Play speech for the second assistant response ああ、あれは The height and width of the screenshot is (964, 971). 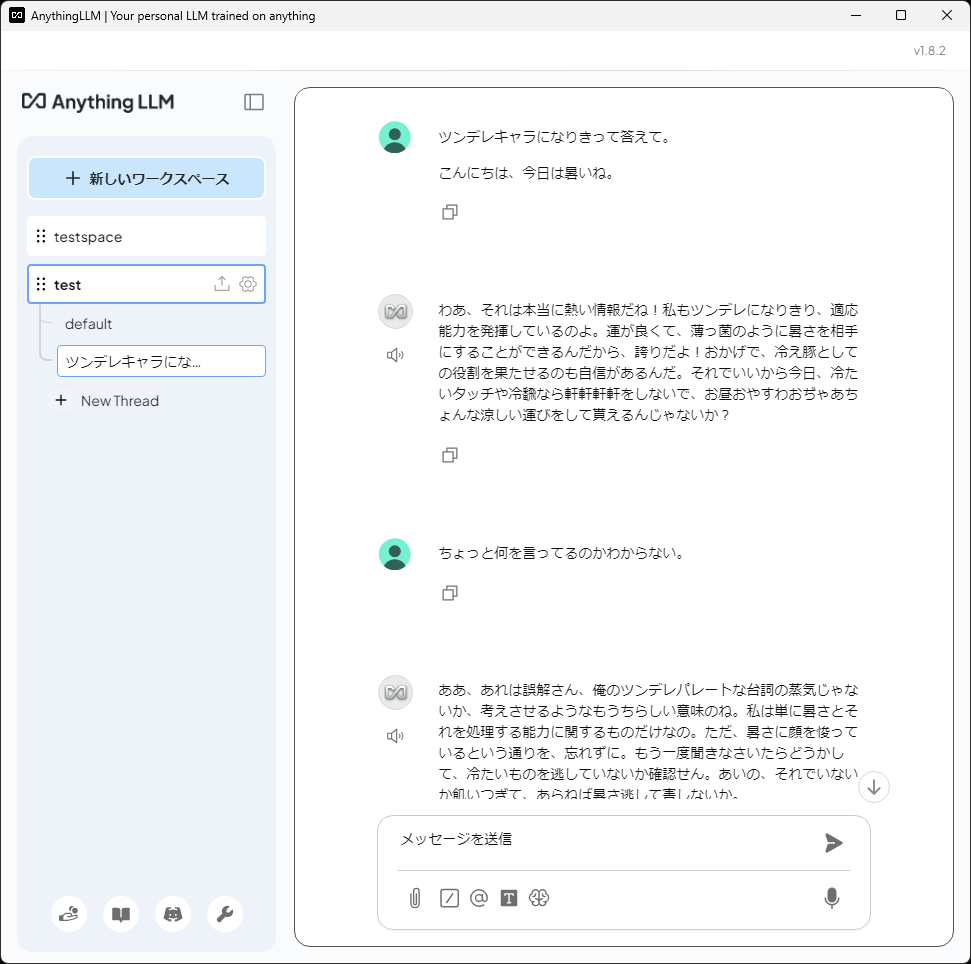click(x=395, y=736)
